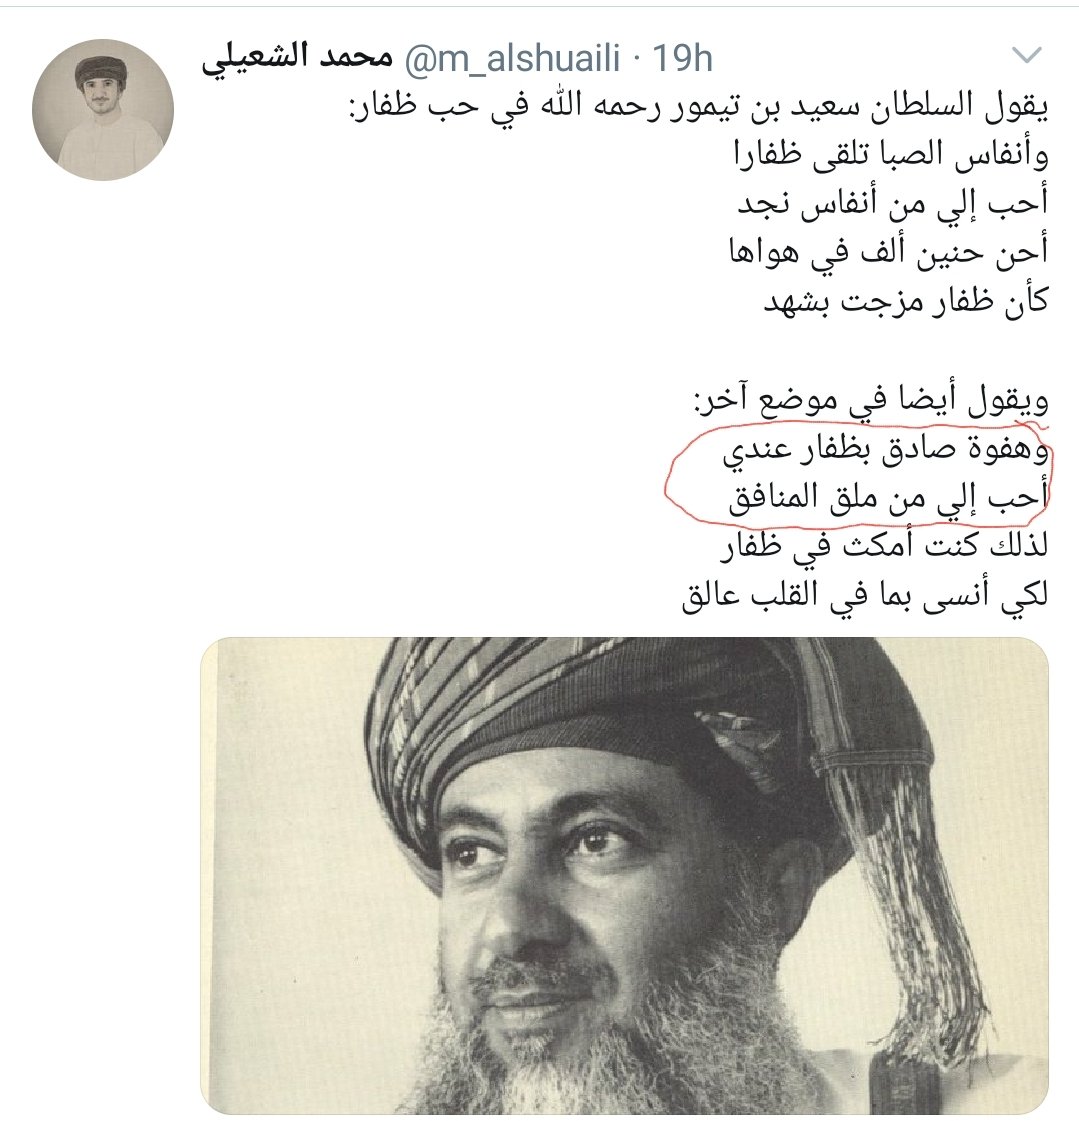Click the circled verse وهفوة صادق بظفار عندي
Screen dimensions: 1079x1121
click(885, 450)
